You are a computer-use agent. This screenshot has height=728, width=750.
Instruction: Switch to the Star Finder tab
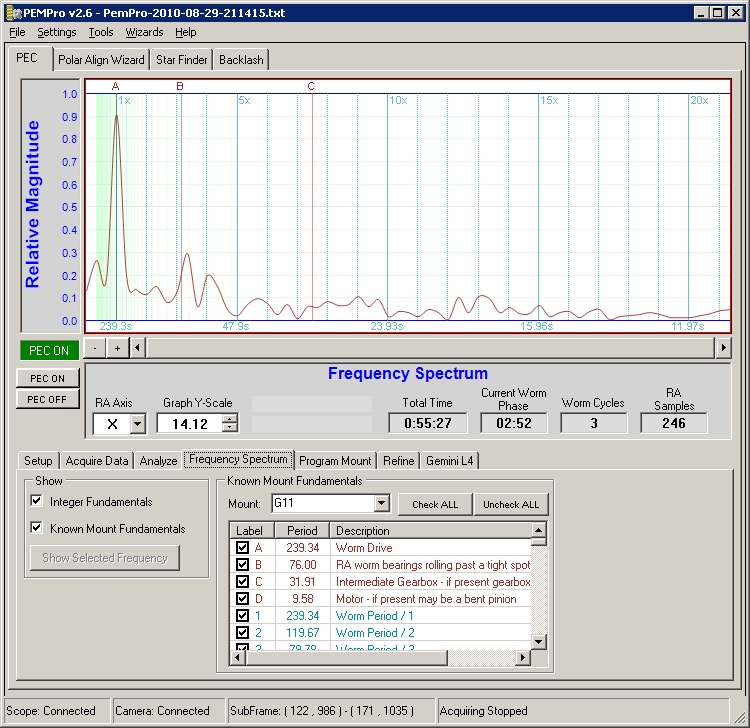click(181, 60)
